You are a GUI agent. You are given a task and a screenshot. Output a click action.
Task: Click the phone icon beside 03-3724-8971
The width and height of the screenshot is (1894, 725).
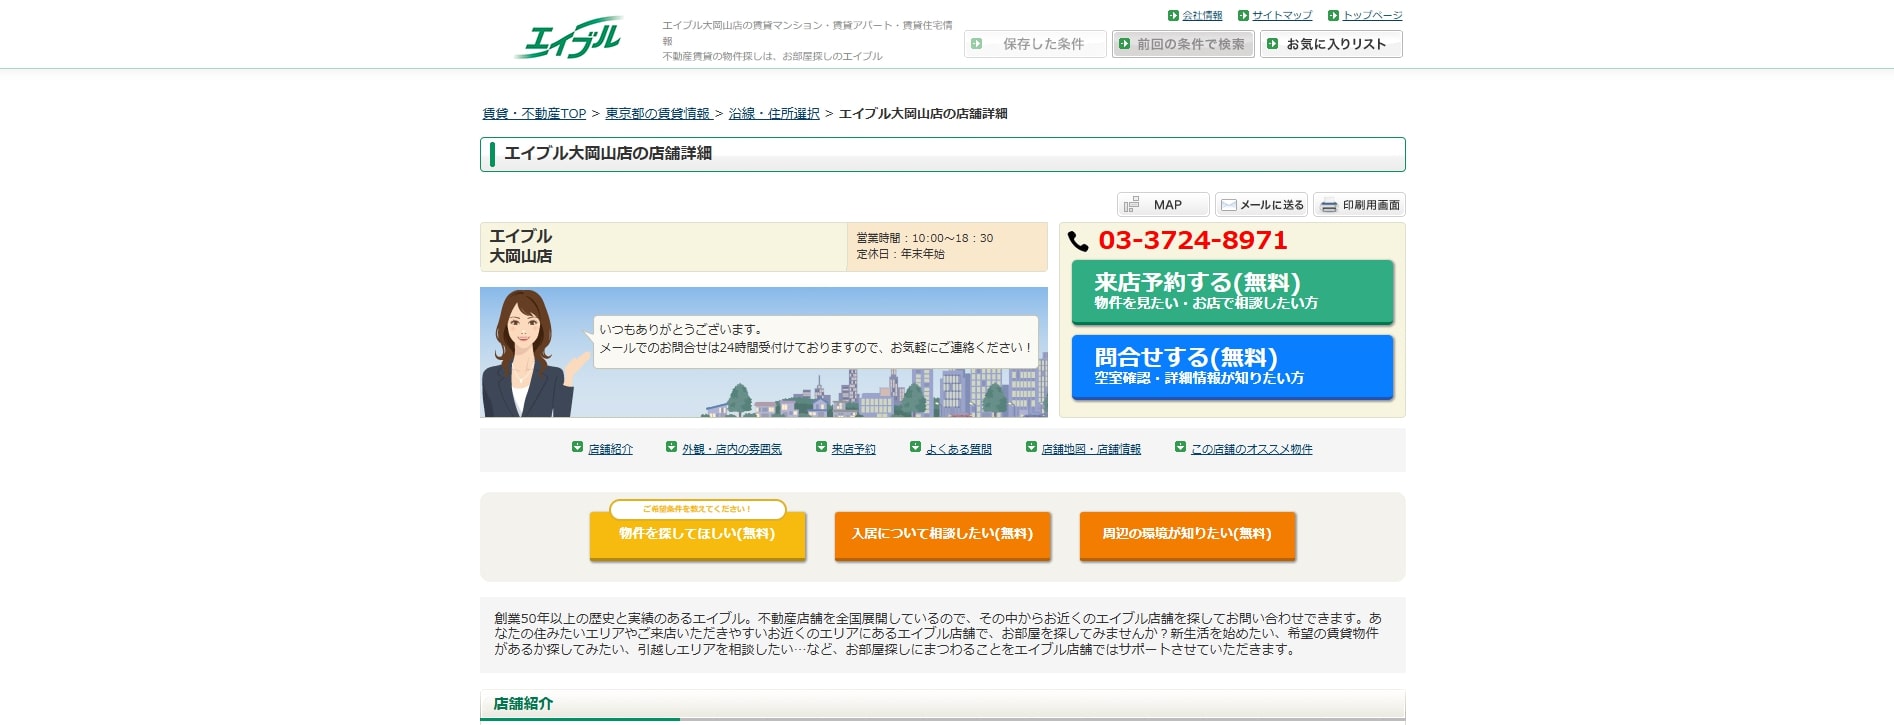coord(1078,241)
